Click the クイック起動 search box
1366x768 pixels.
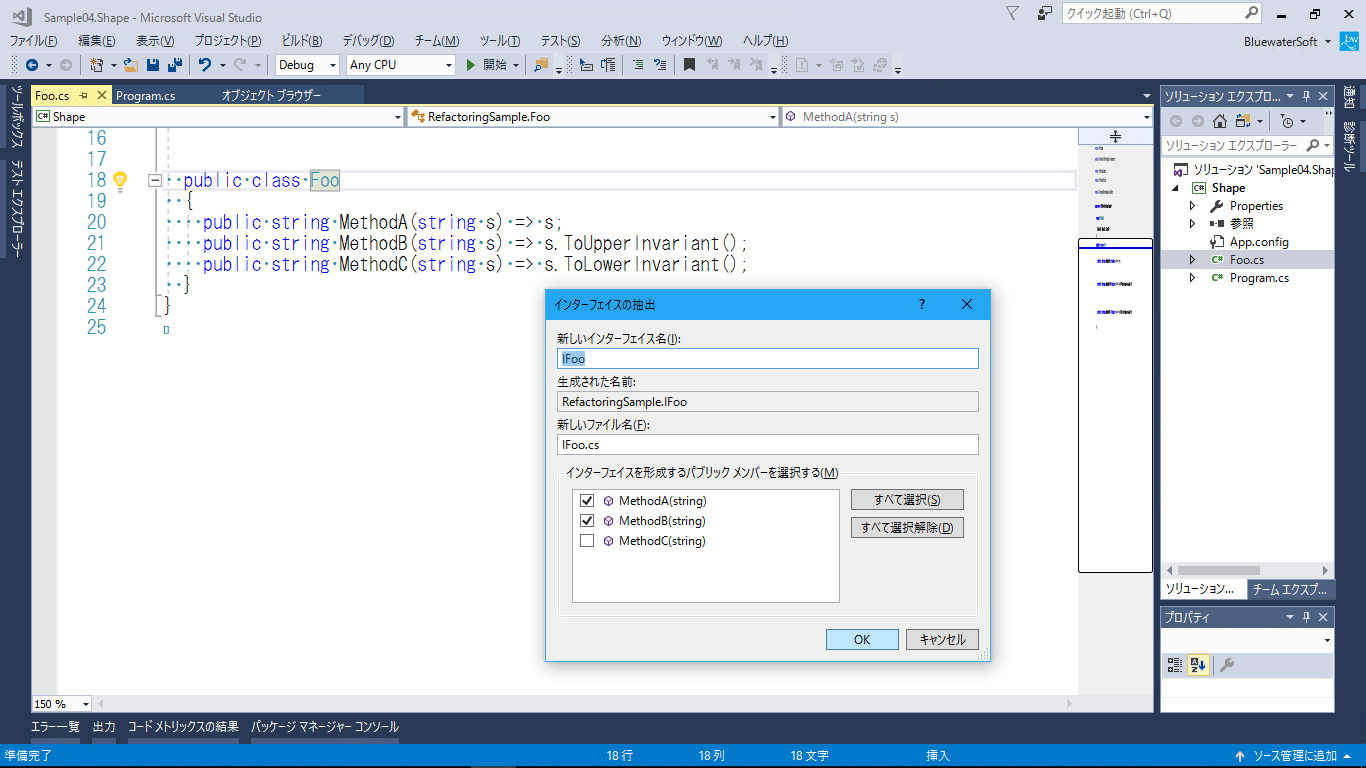point(1150,13)
